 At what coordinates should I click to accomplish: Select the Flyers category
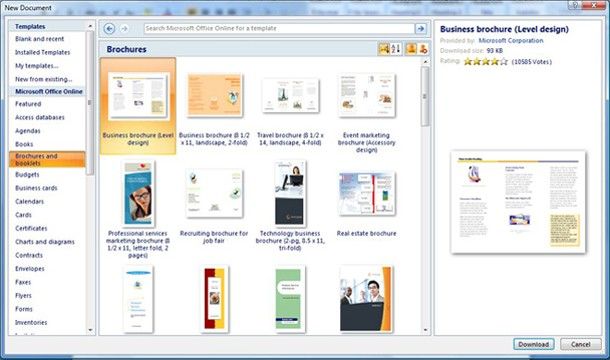23,295
